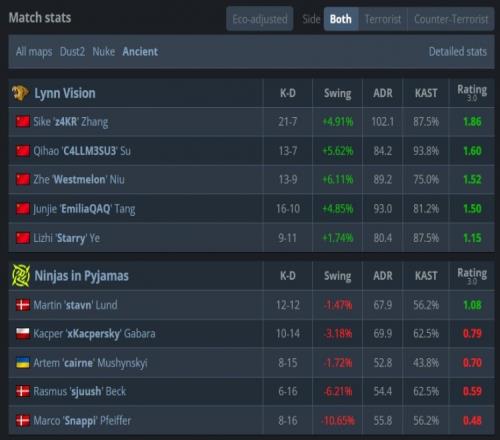Select the Ancient map tab
The width and height of the screenshot is (500, 440).
point(140,52)
